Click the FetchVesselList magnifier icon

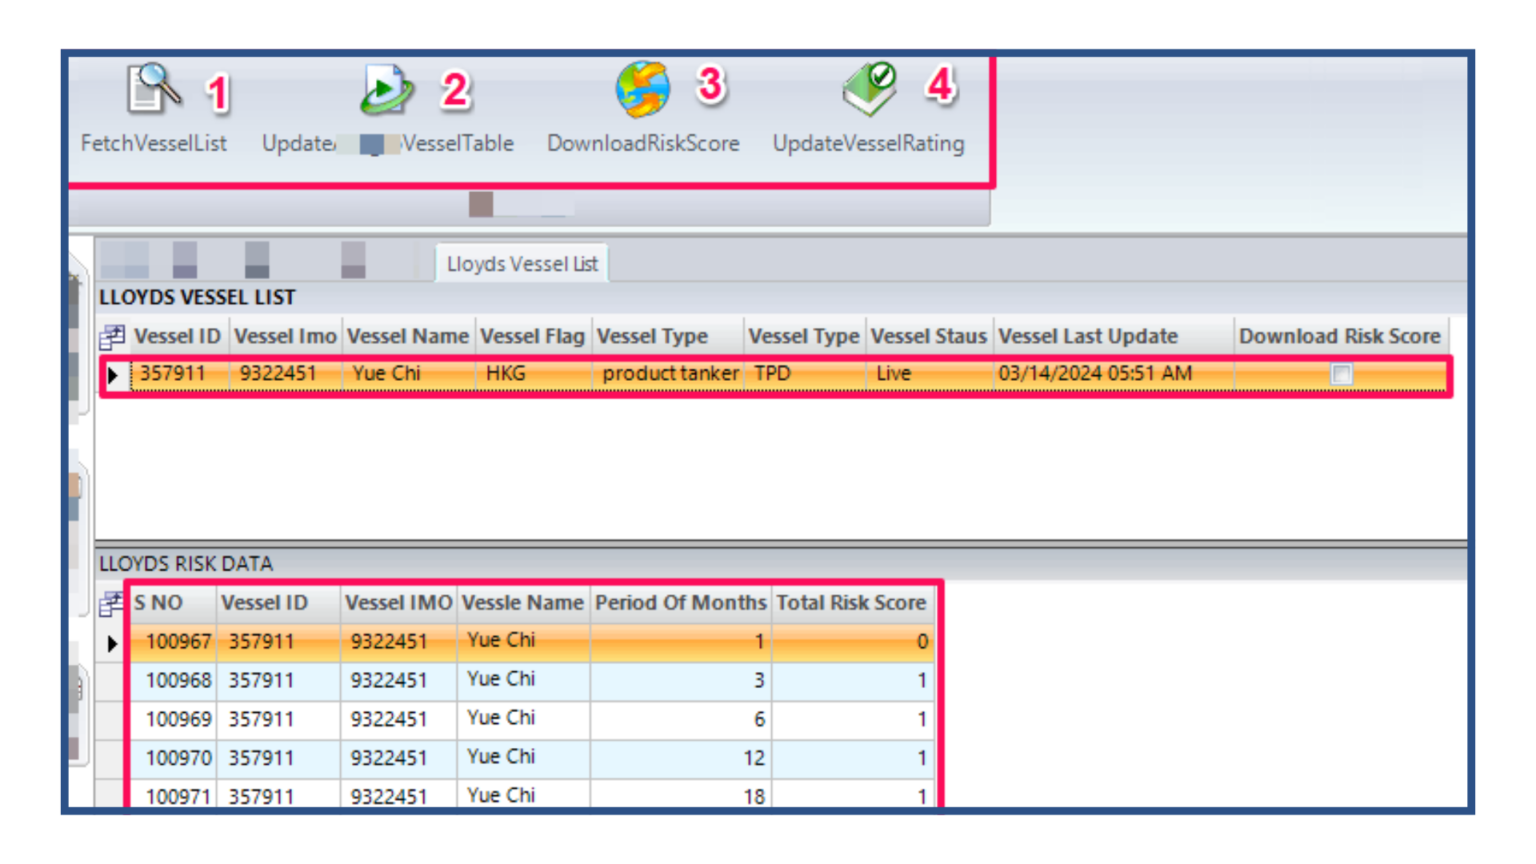[x=153, y=90]
